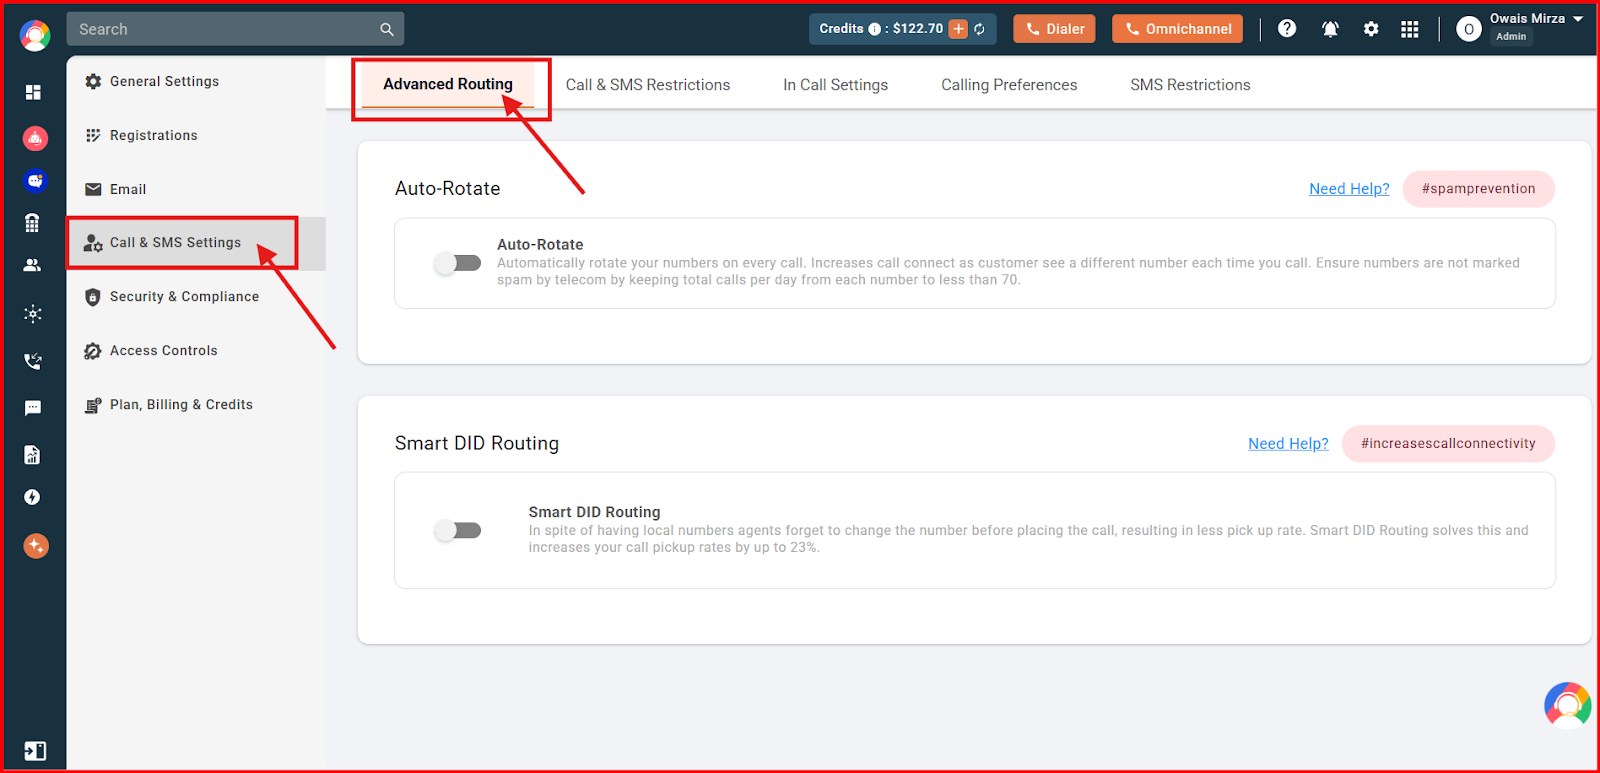Switch to Advanced Routing tab
This screenshot has width=1600, height=773.
coord(448,84)
